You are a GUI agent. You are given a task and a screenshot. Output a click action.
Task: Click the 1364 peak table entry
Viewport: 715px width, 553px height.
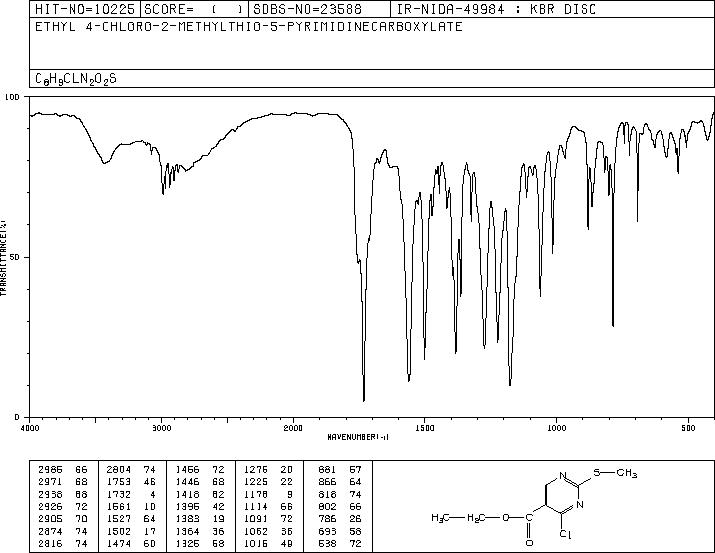pos(200,531)
